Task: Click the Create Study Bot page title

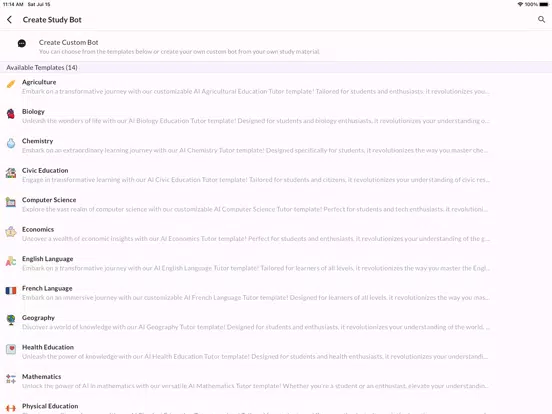Action: point(52,20)
